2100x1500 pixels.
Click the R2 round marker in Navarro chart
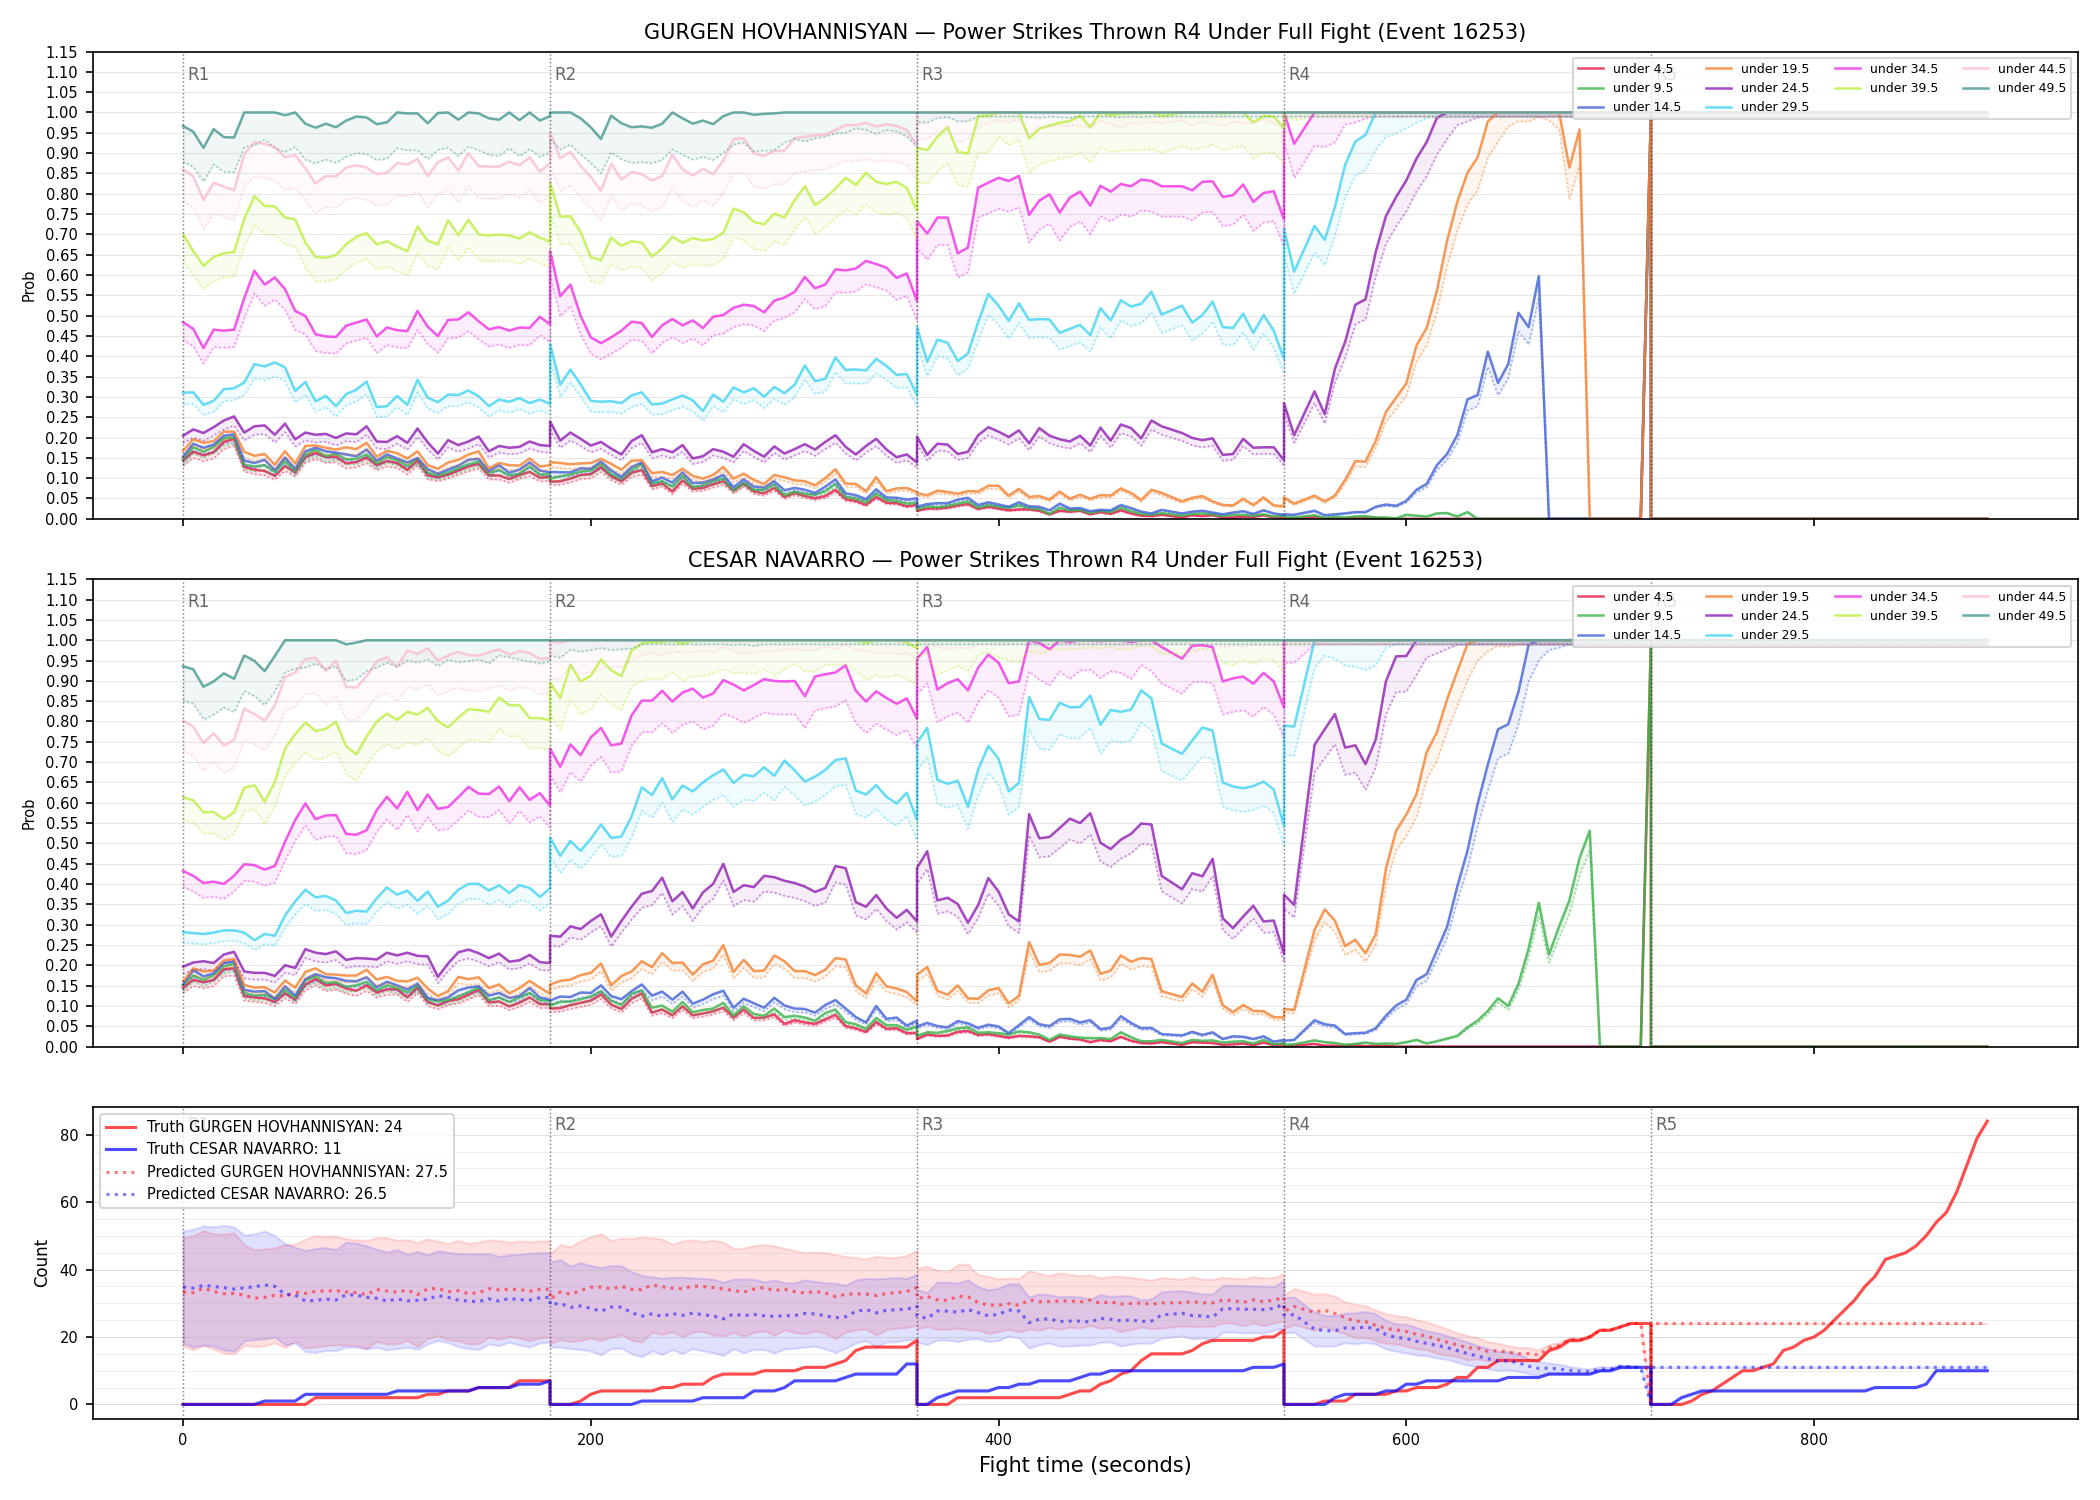click(x=565, y=601)
